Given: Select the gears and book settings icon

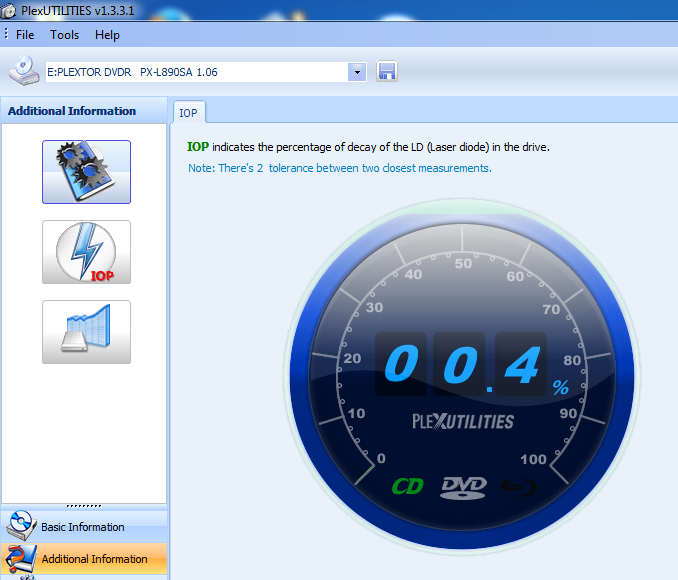Looking at the screenshot, I should [86, 172].
